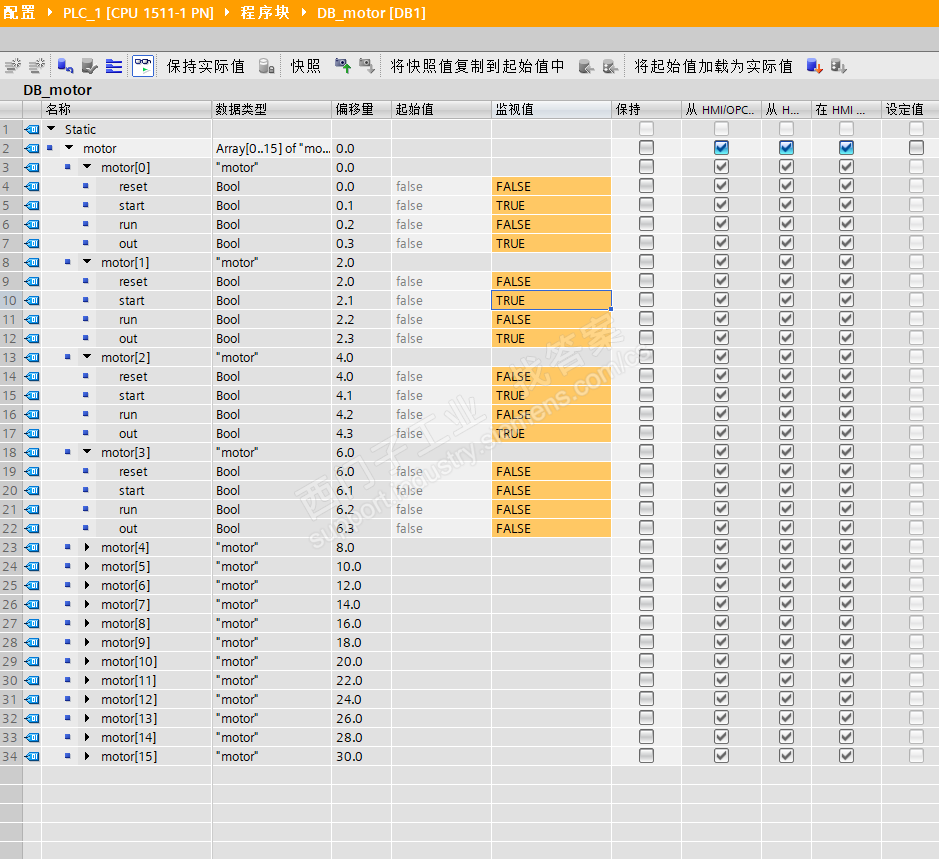
Task: Click the red-arrow load start values icon
Action: [814, 66]
